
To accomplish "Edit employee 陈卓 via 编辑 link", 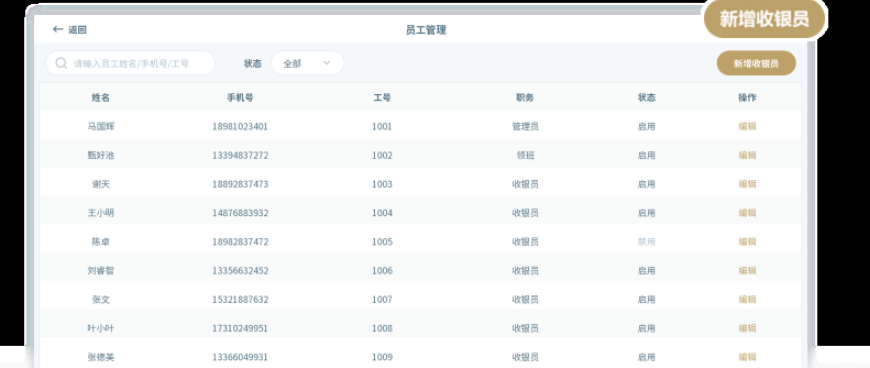I will 747,242.
